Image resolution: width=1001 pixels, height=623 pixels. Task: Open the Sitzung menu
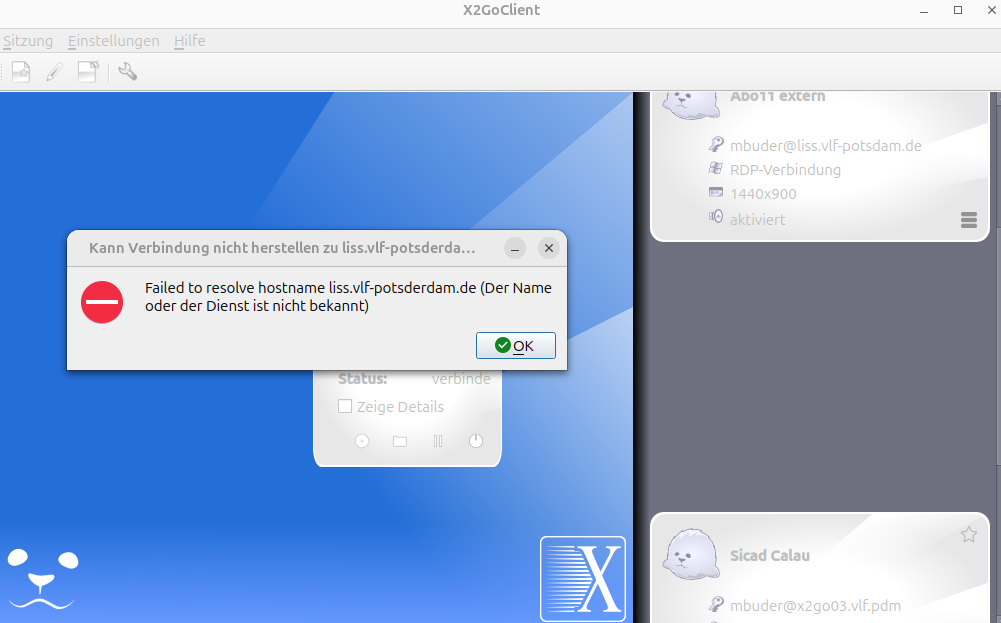click(28, 41)
